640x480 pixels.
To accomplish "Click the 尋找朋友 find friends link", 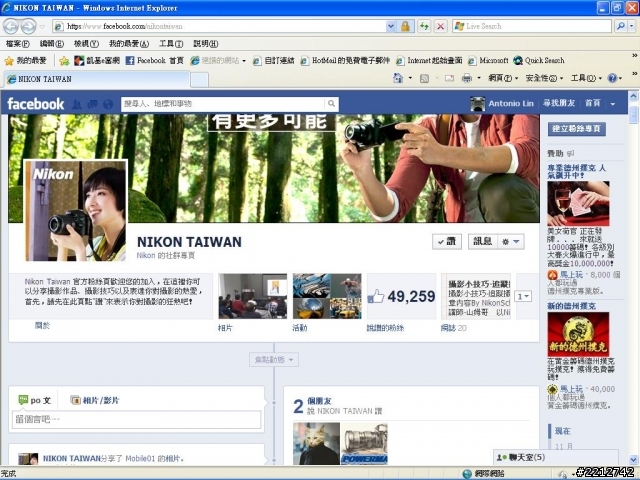I will click(x=559, y=104).
